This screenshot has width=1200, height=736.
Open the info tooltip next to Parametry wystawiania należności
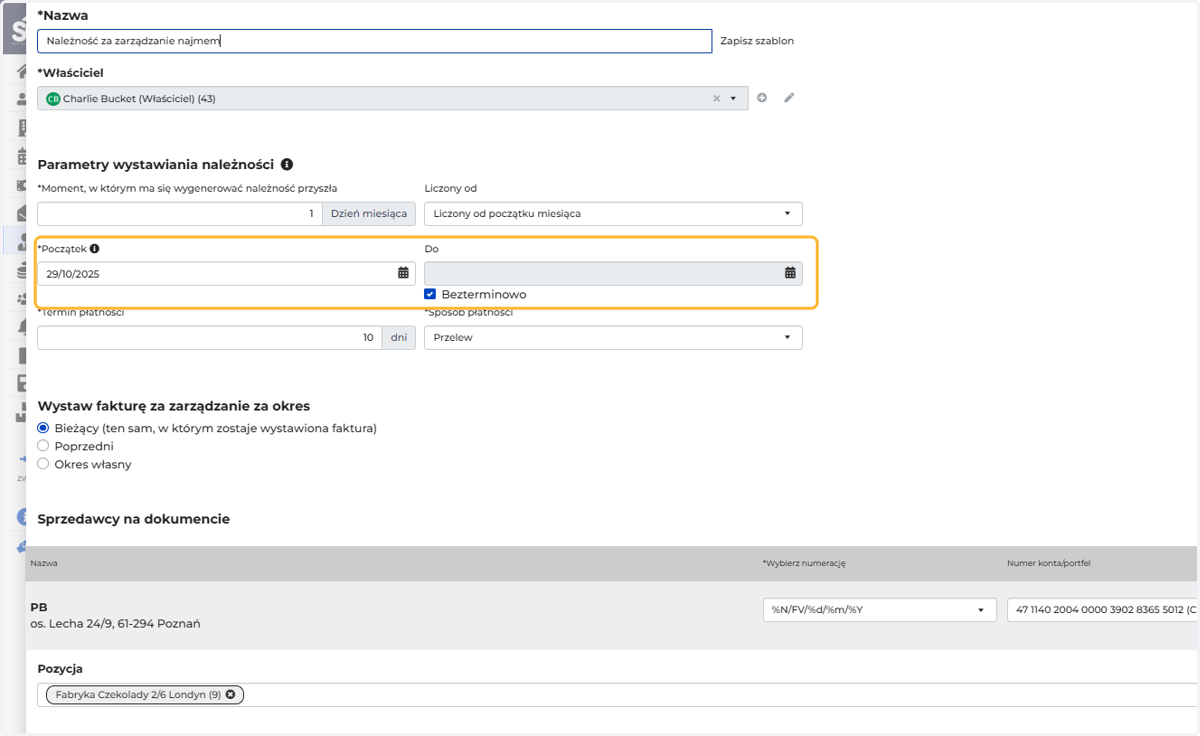[x=287, y=164]
